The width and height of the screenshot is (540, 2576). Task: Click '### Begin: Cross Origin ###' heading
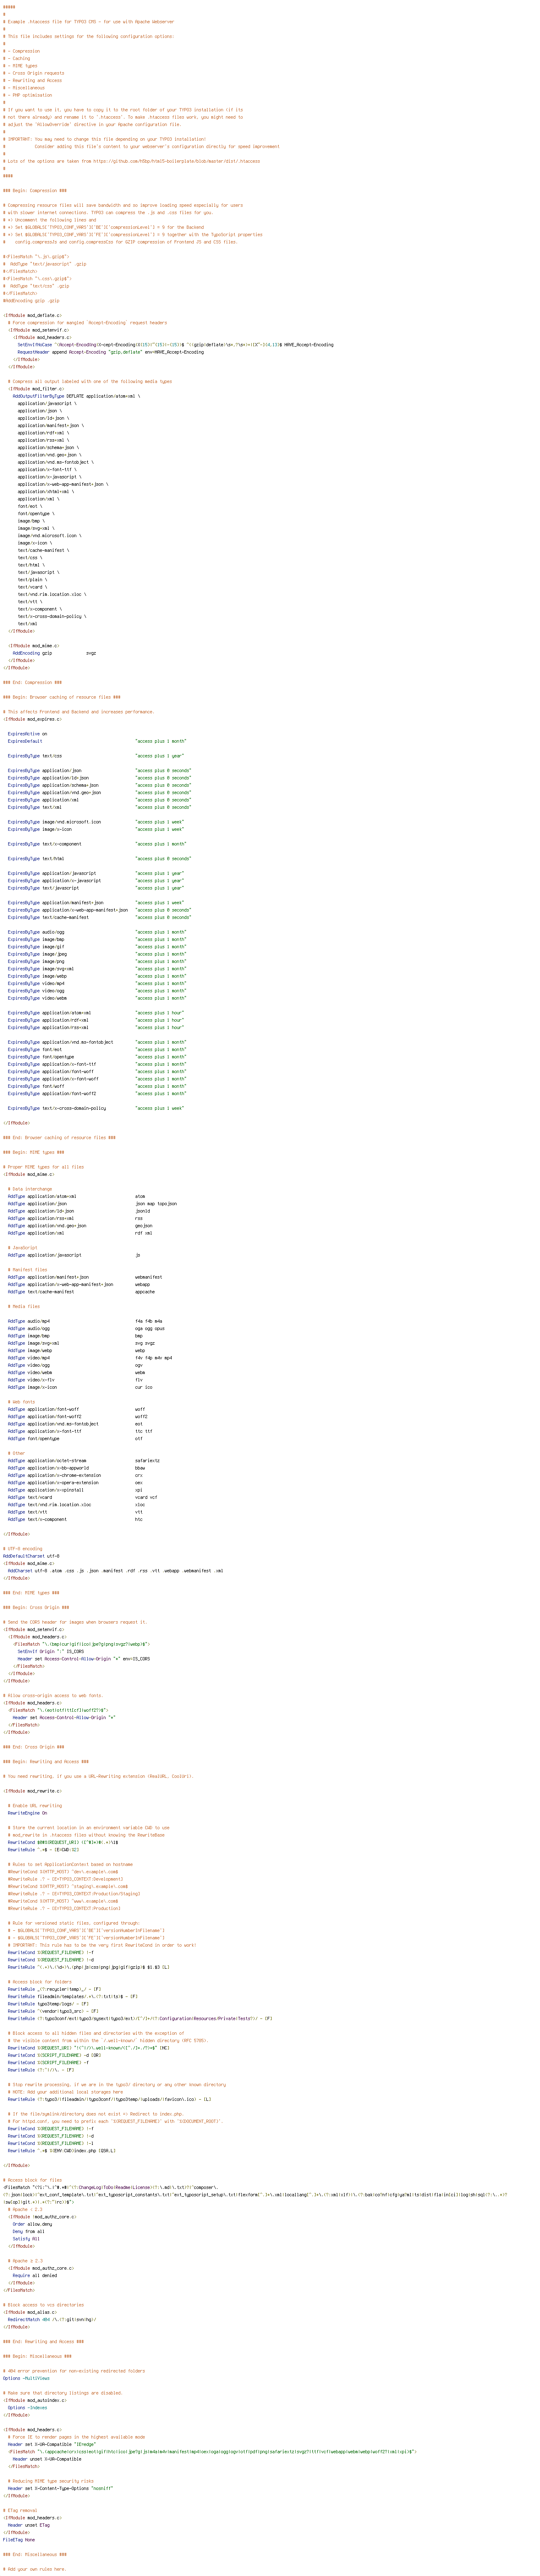(x=36, y=1607)
